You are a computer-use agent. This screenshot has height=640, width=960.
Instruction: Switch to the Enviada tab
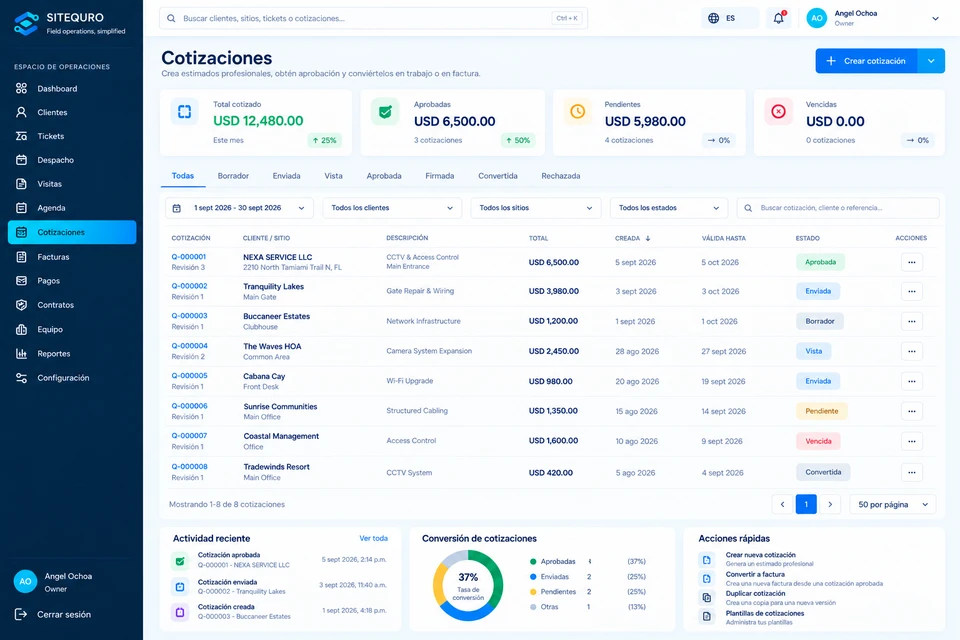[x=287, y=176]
